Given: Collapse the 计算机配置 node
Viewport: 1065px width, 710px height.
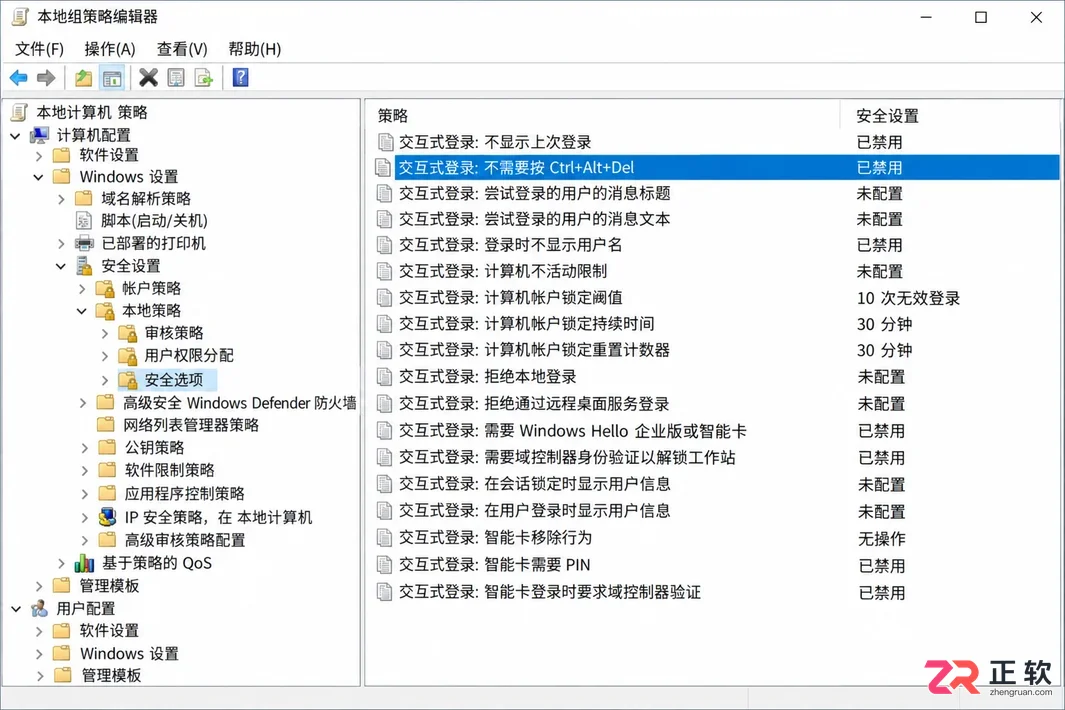Looking at the screenshot, I should pos(16,136).
